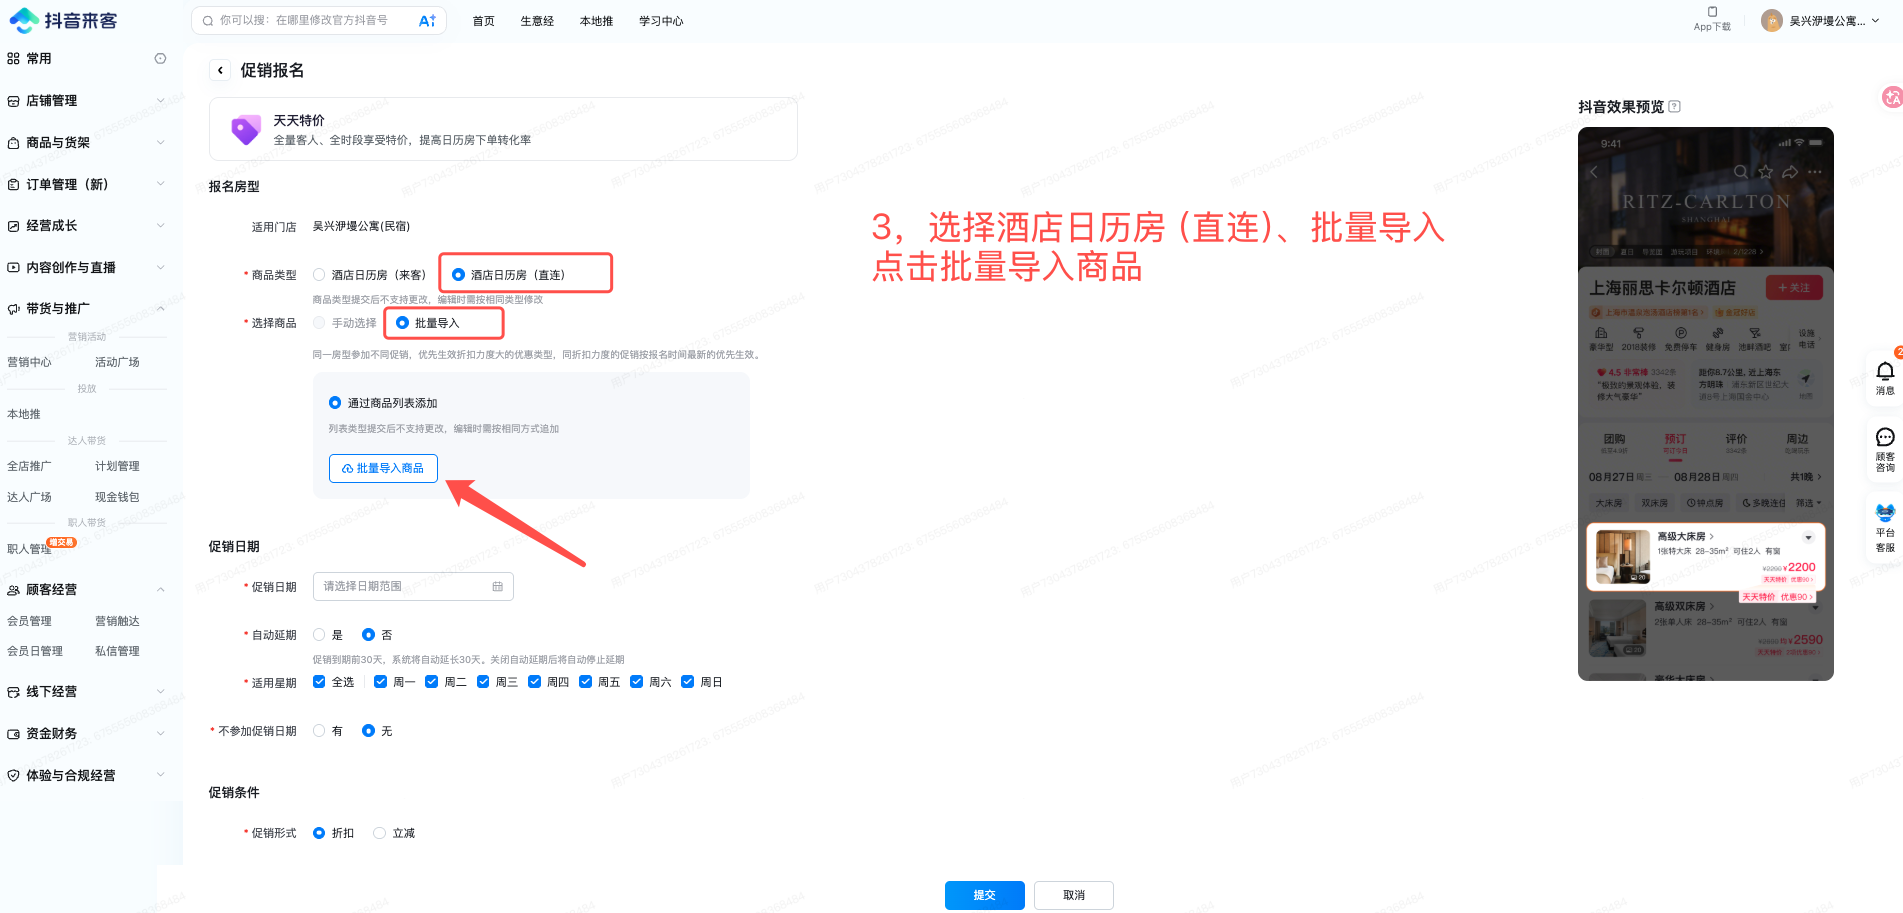Open the user avatar profile
This screenshot has width=1903, height=913.
pyautogui.click(x=1772, y=21)
